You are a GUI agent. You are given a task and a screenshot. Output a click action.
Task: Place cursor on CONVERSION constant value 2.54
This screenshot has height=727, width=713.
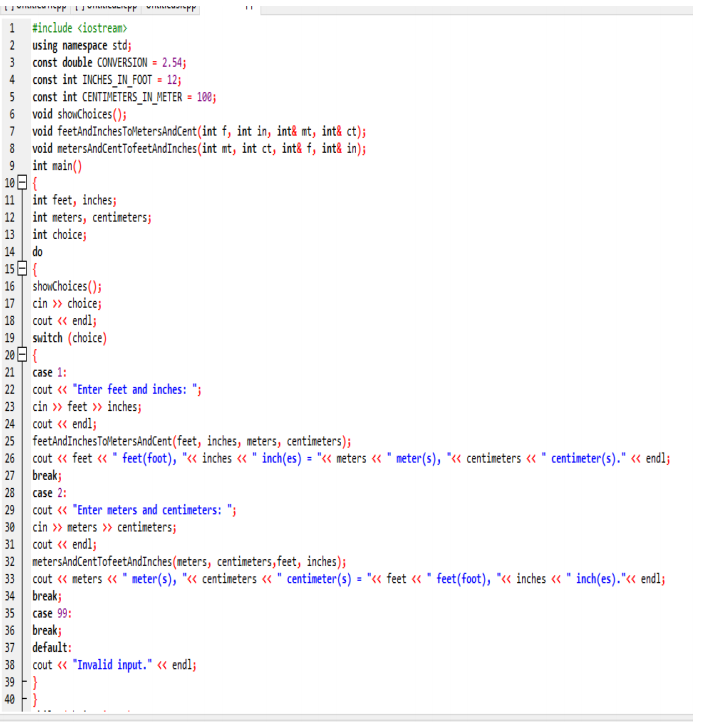[x=172, y=63]
